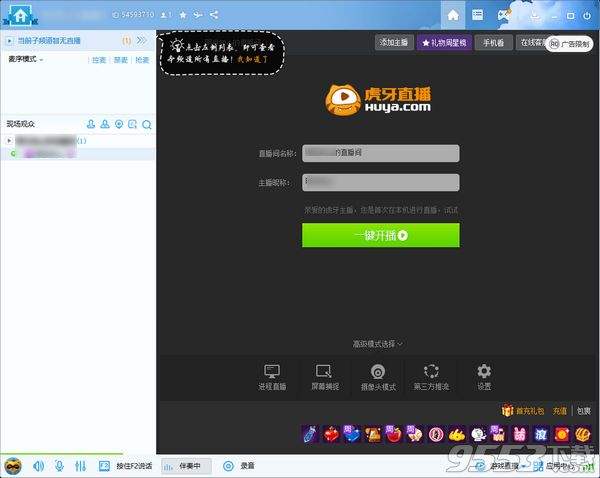This screenshot has height=478, width=600.
Task: Open 设置 gear icon
Action: pyautogui.click(x=484, y=377)
